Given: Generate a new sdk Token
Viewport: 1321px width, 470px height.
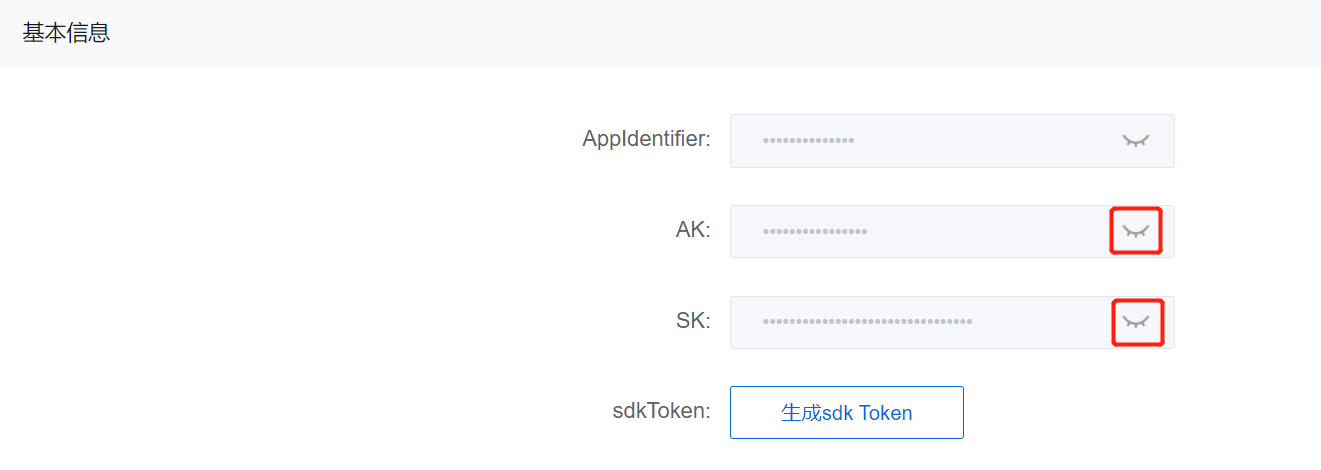Looking at the screenshot, I should tap(847, 413).
